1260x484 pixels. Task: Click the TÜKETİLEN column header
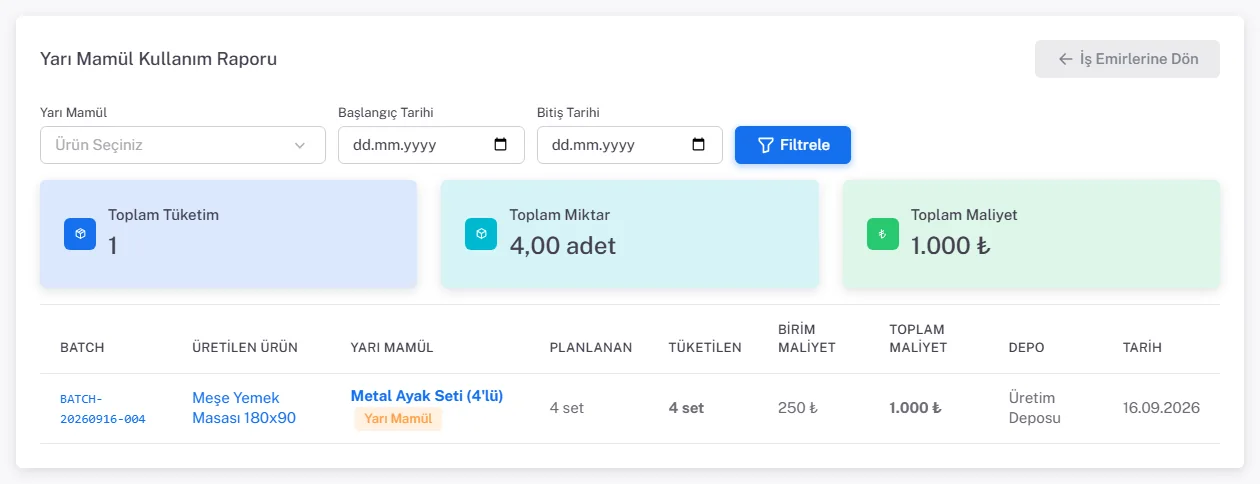tap(705, 348)
